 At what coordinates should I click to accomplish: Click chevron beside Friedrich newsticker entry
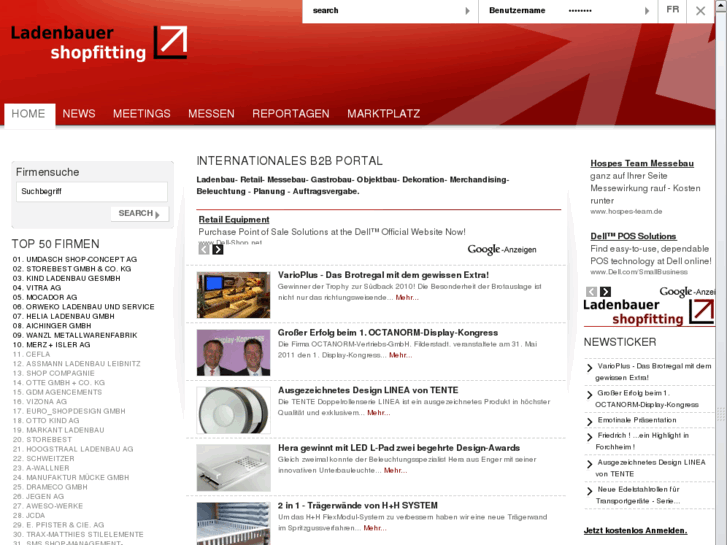pos(590,437)
